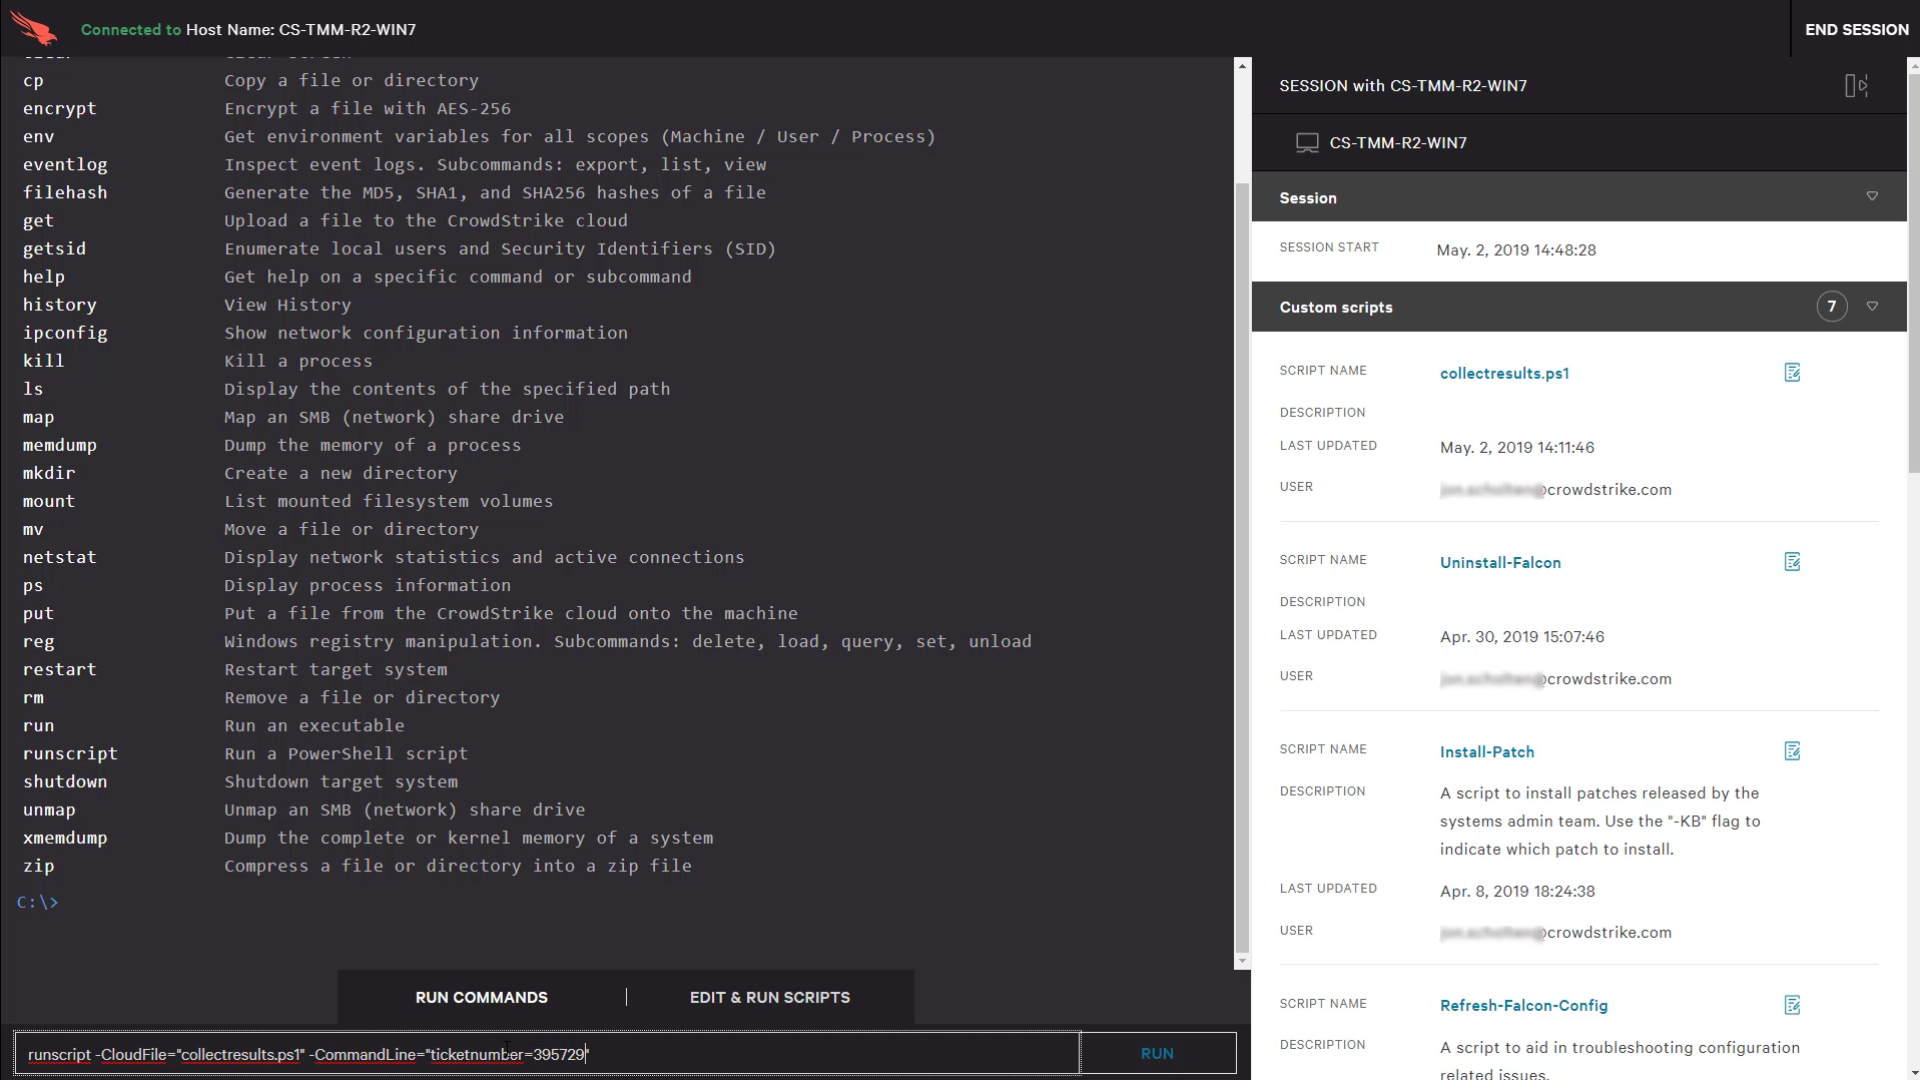Switch to the RUN COMMANDS tab

(x=481, y=997)
